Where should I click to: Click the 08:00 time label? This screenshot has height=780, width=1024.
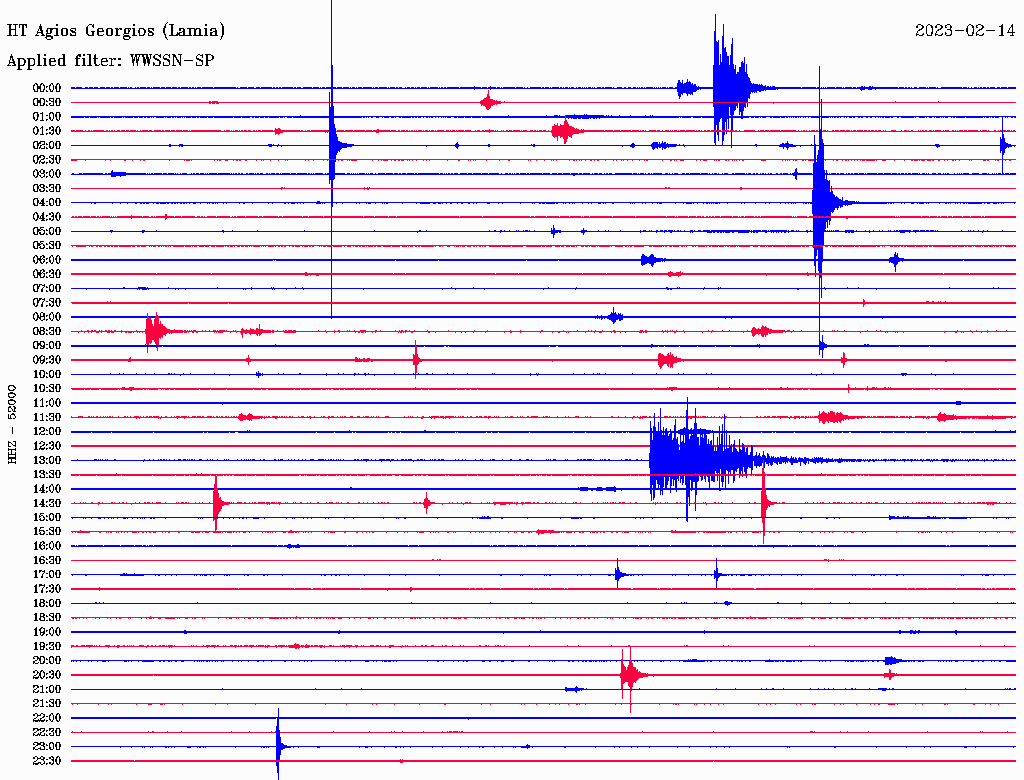click(x=47, y=317)
